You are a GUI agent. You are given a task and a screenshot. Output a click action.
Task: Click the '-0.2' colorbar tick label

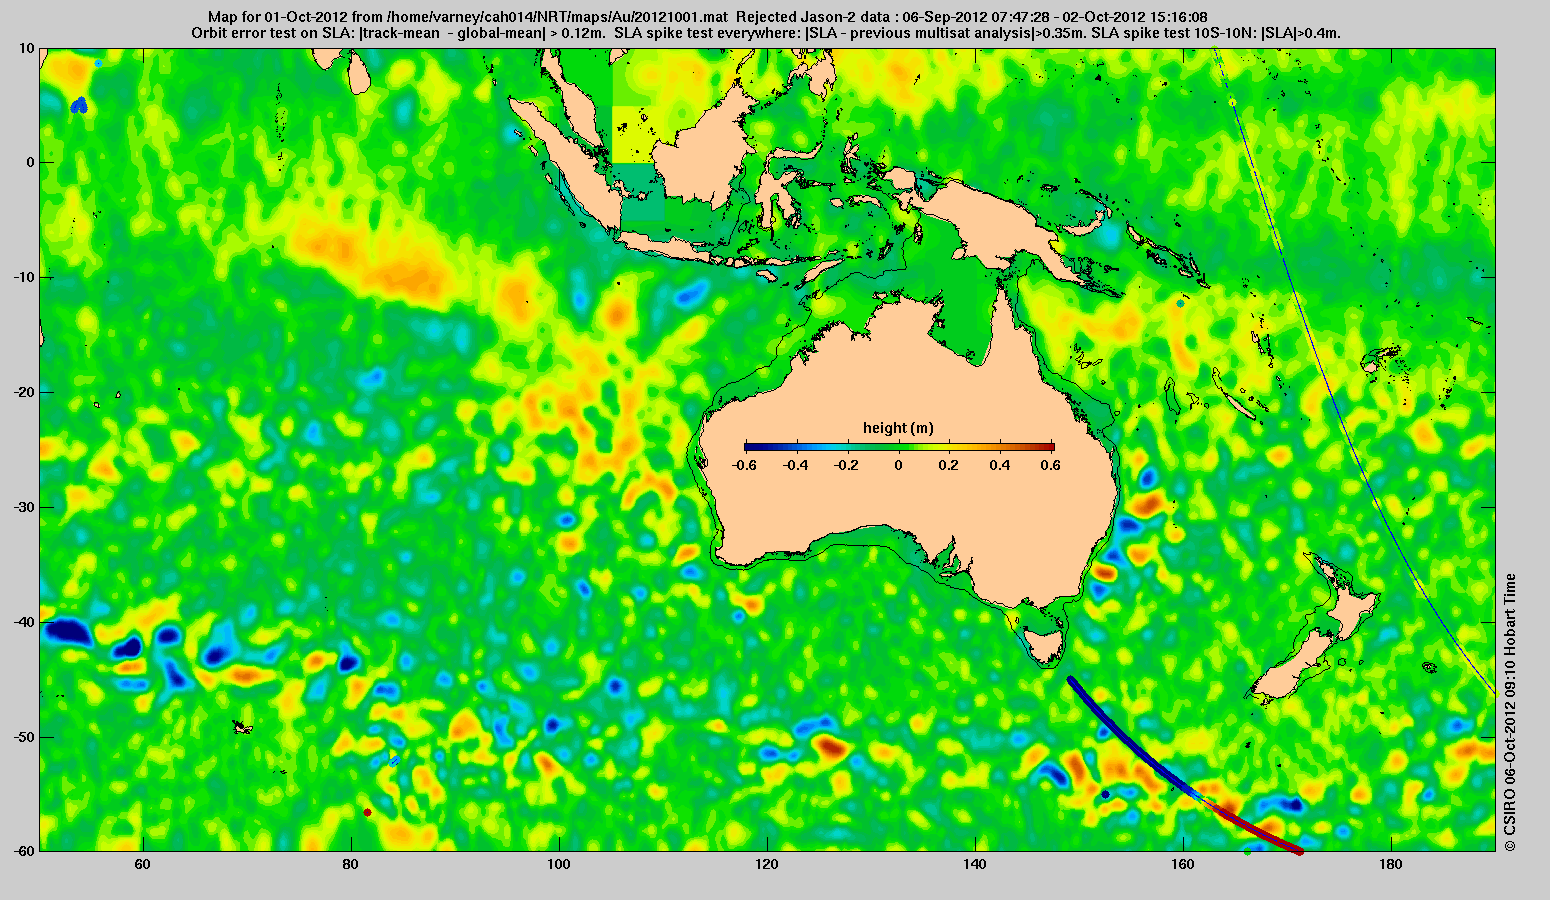tap(846, 465)
